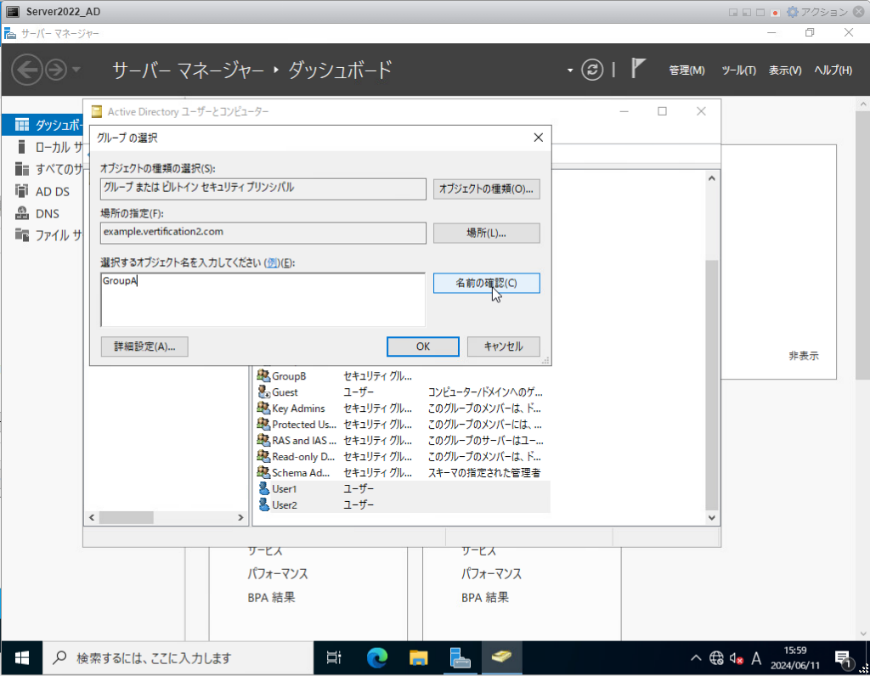
Task: Launch Microsoft Edge from the taskbar
Action: 377,658
